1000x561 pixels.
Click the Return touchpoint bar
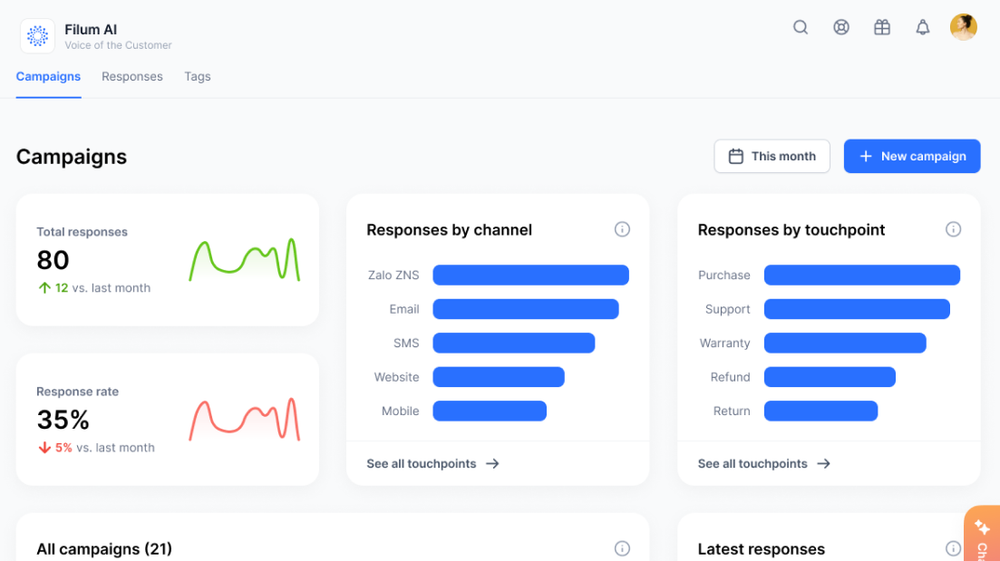point(821,411)
